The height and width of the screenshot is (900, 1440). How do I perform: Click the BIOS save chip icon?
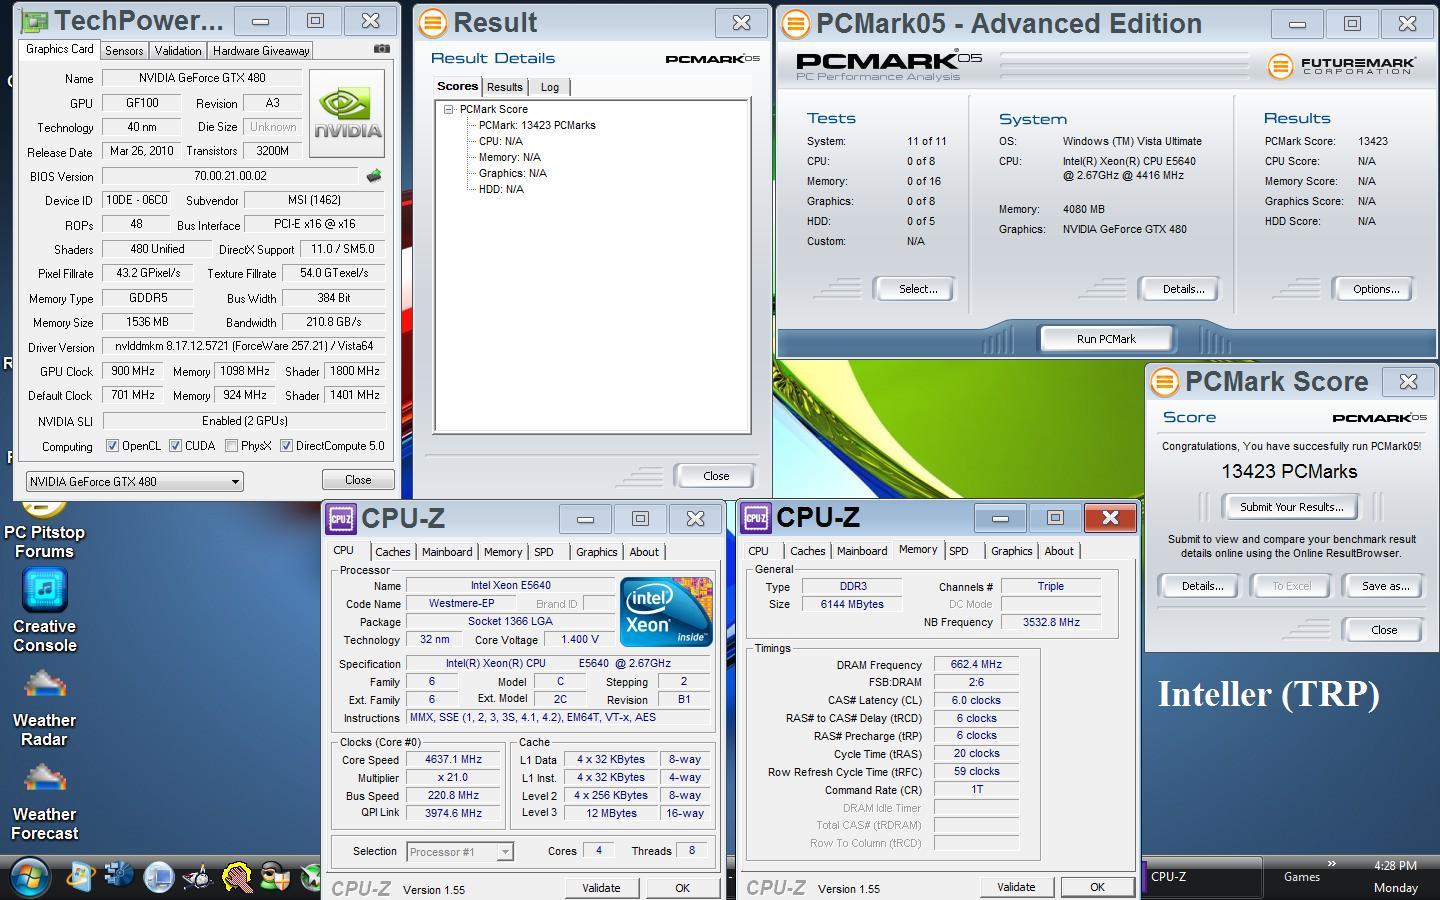coord(374,176)
